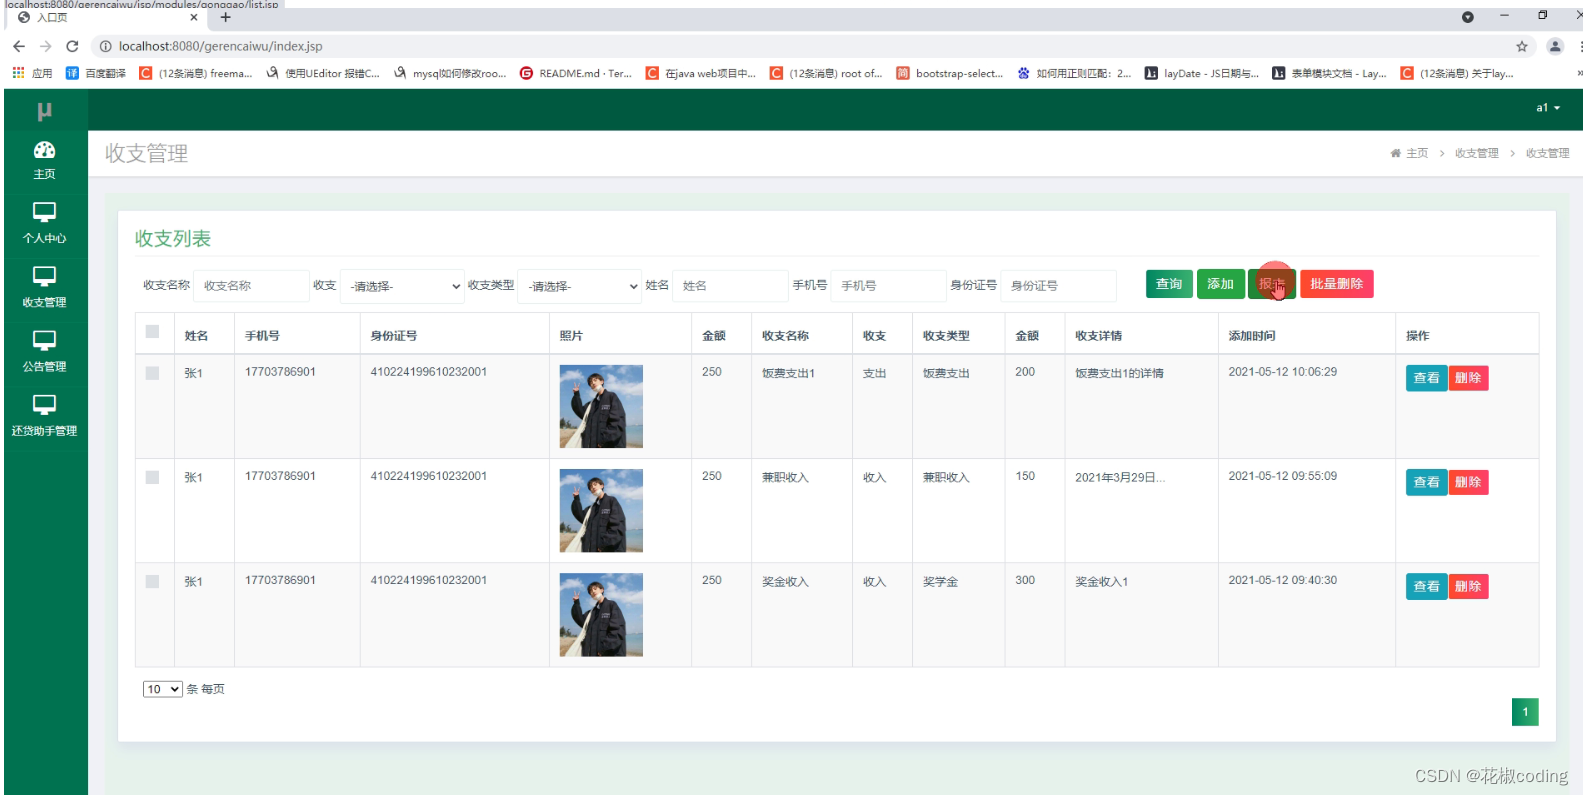Open the 表单模块文档 bookmark
The width and height of the screenshot is (1583, 795).
coord(1329,73)
